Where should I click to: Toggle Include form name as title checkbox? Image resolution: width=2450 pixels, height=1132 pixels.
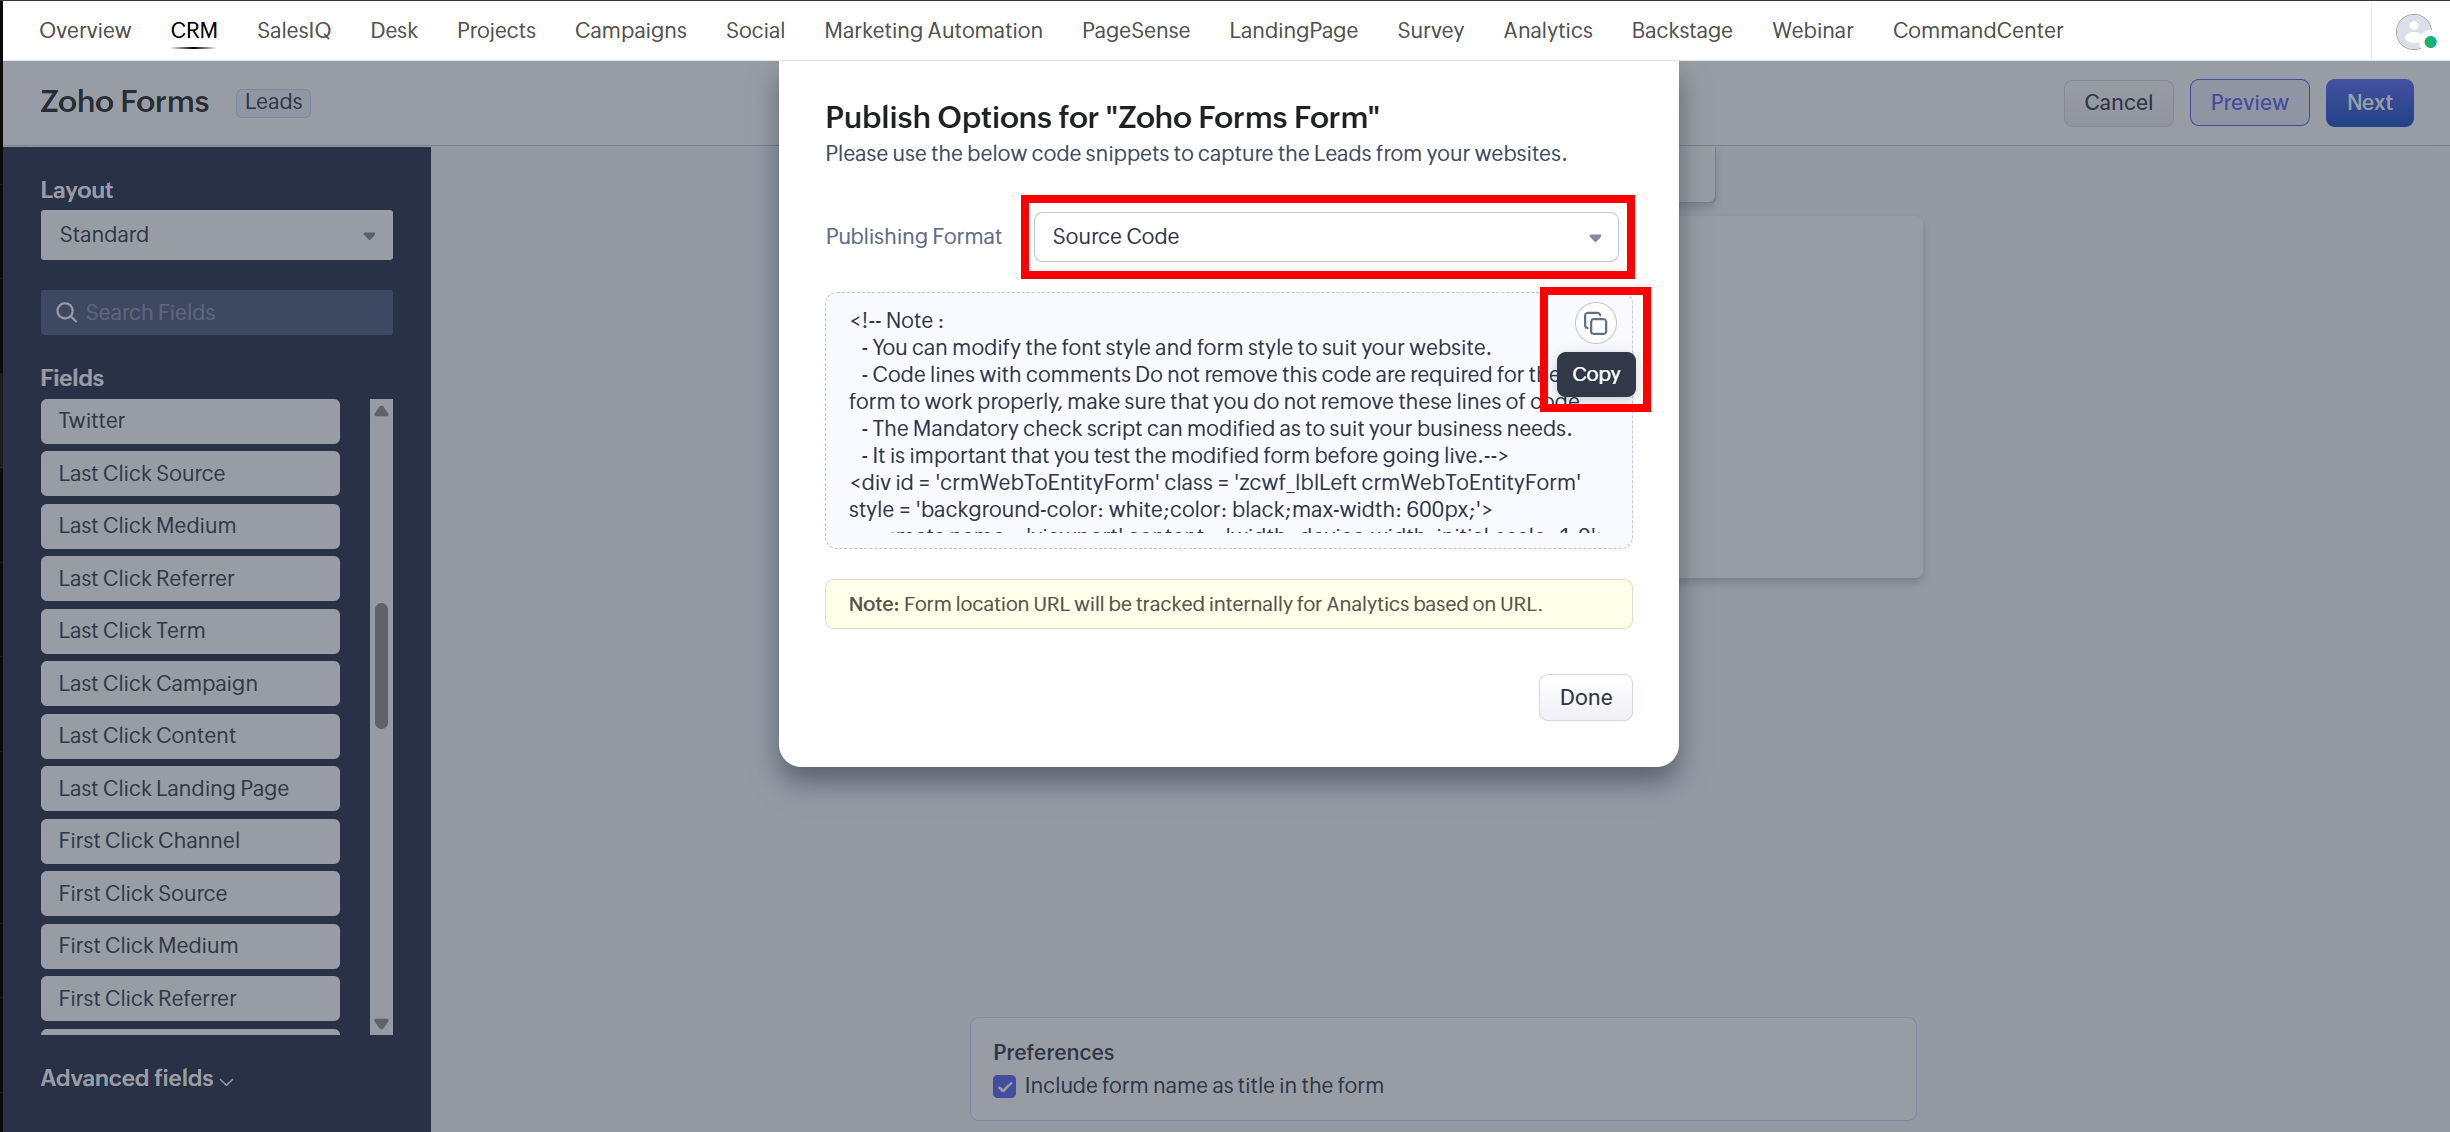[1004, 1086]
